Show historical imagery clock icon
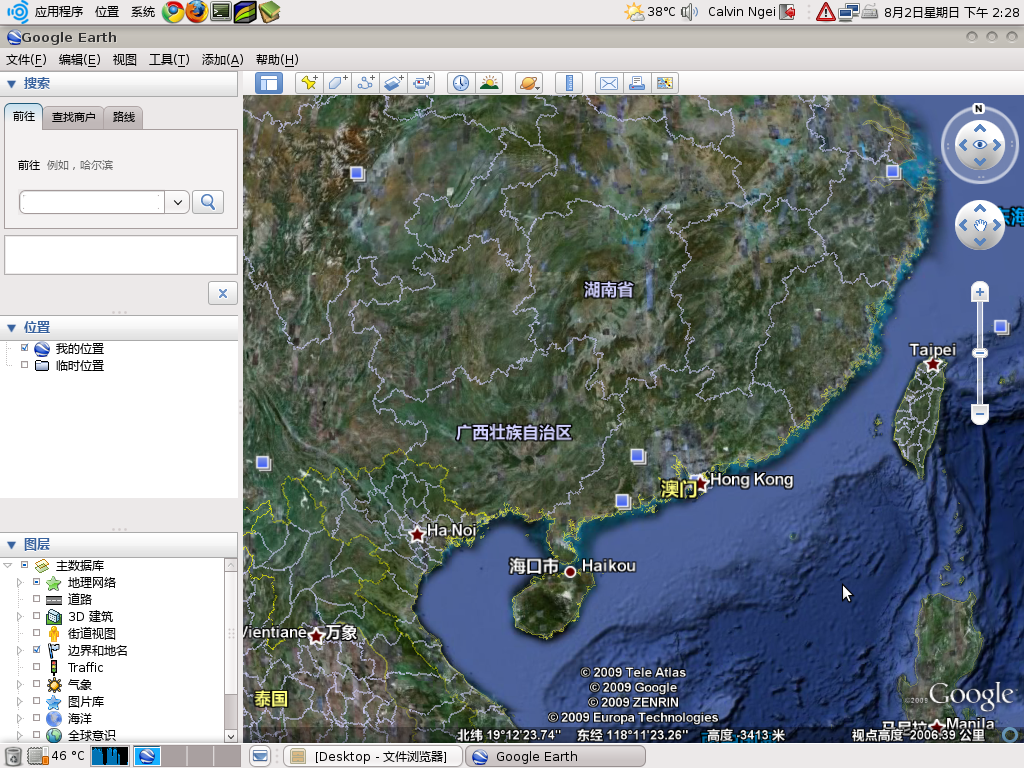The width and height of the screenshot is (1024, 768). coord(461,83)
